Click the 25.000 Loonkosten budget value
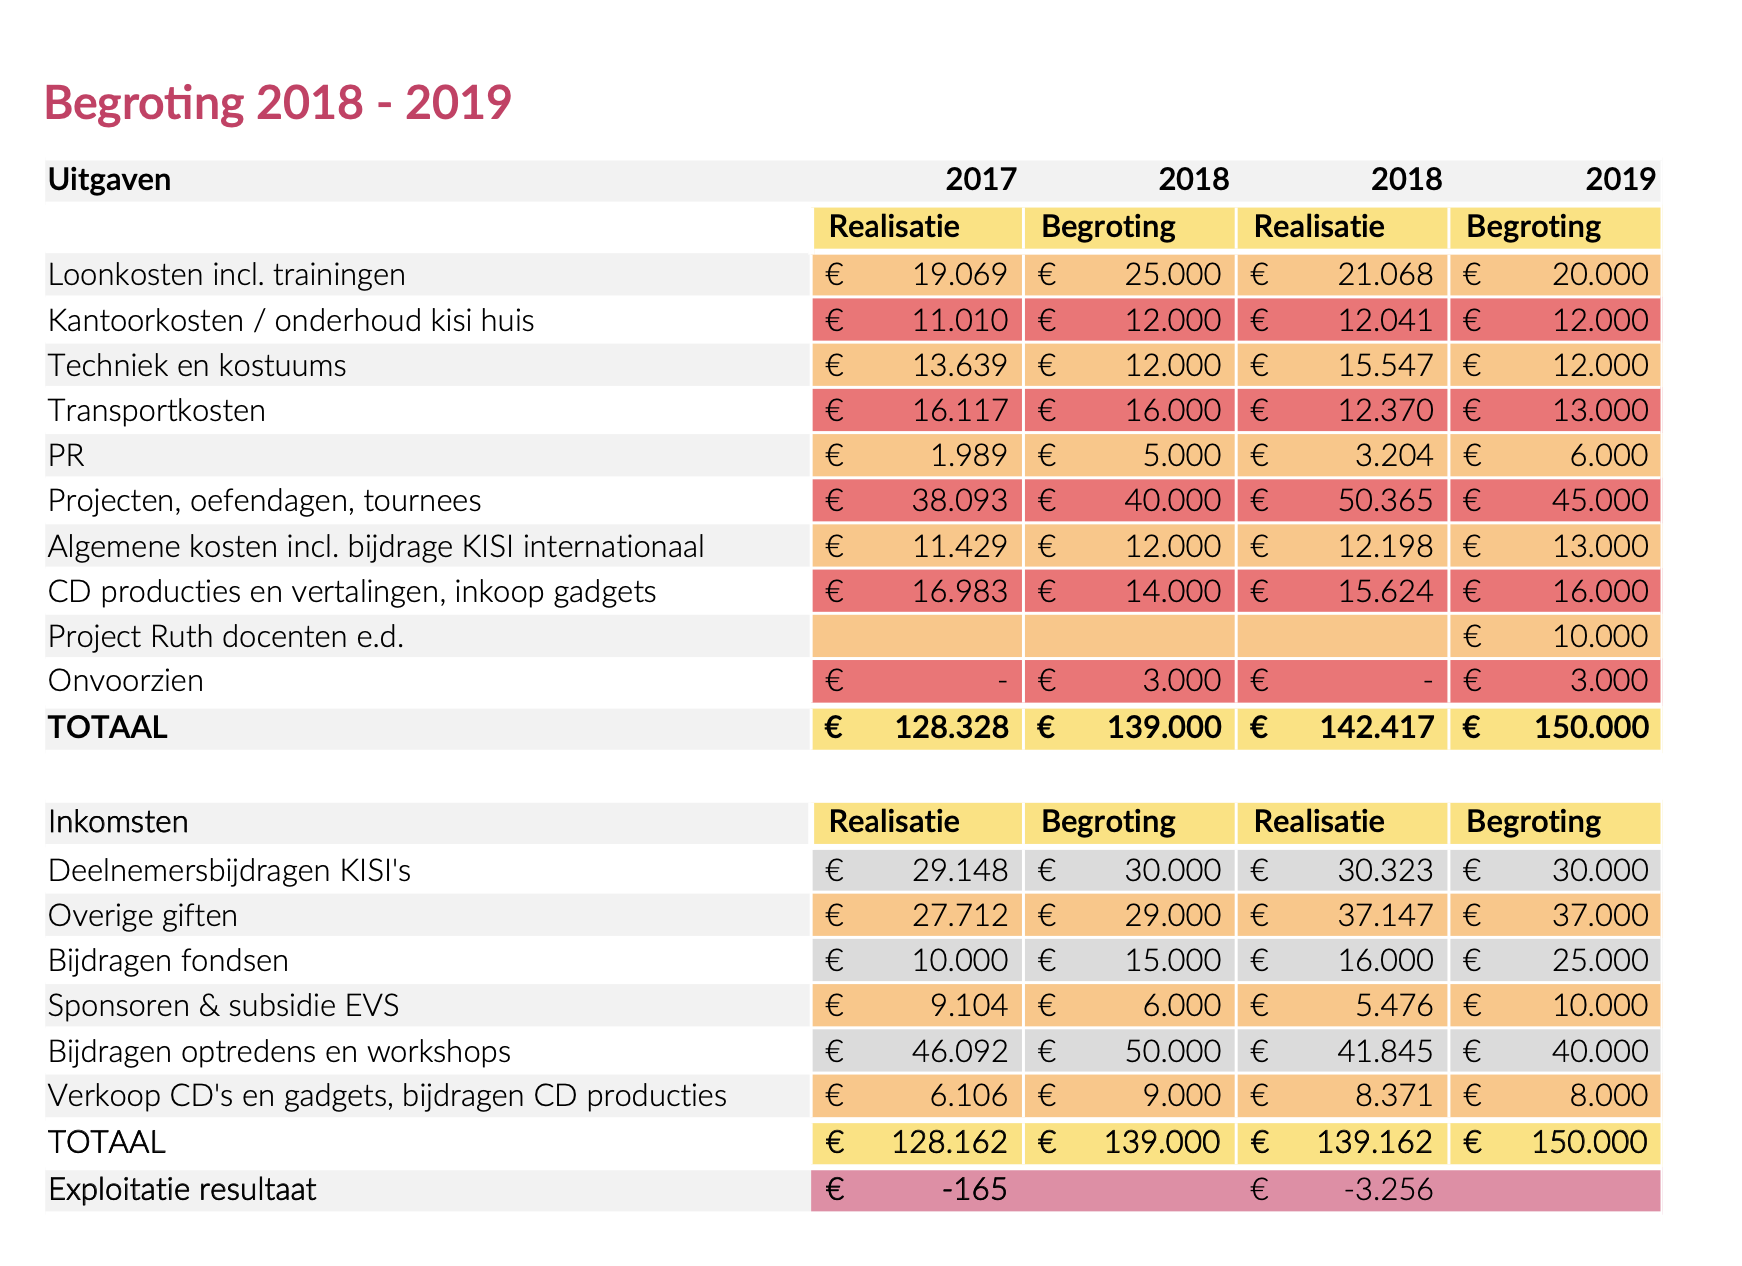The height and width of the screenshot is (1266, 1742). 1172,275
